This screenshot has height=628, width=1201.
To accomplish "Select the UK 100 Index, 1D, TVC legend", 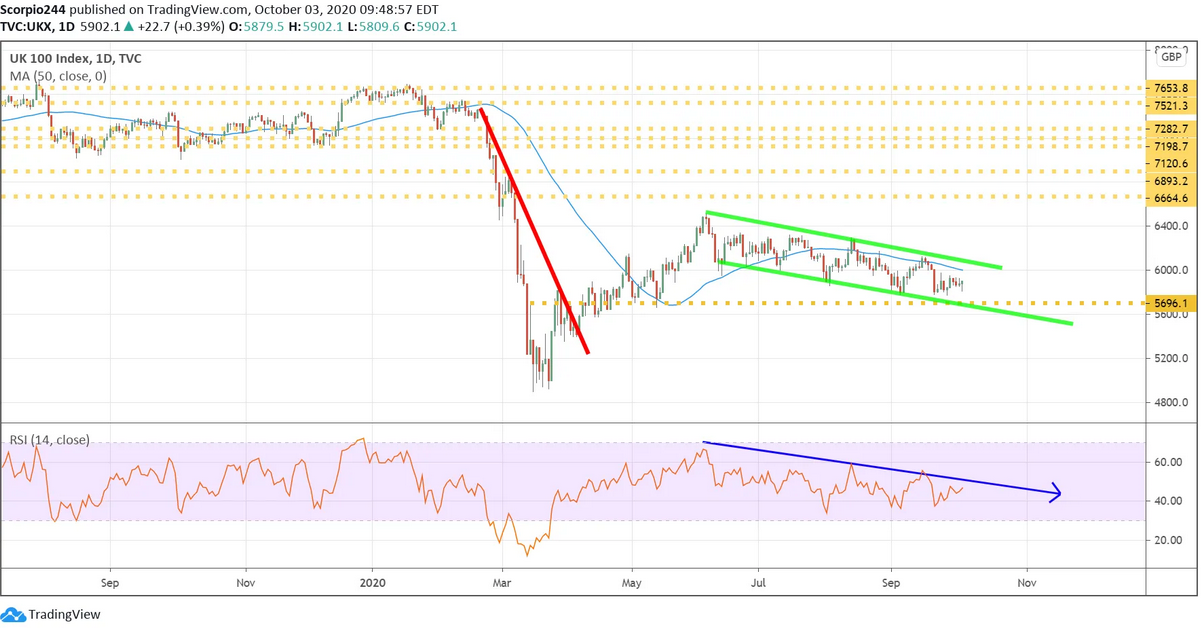I will pos(75,59).
